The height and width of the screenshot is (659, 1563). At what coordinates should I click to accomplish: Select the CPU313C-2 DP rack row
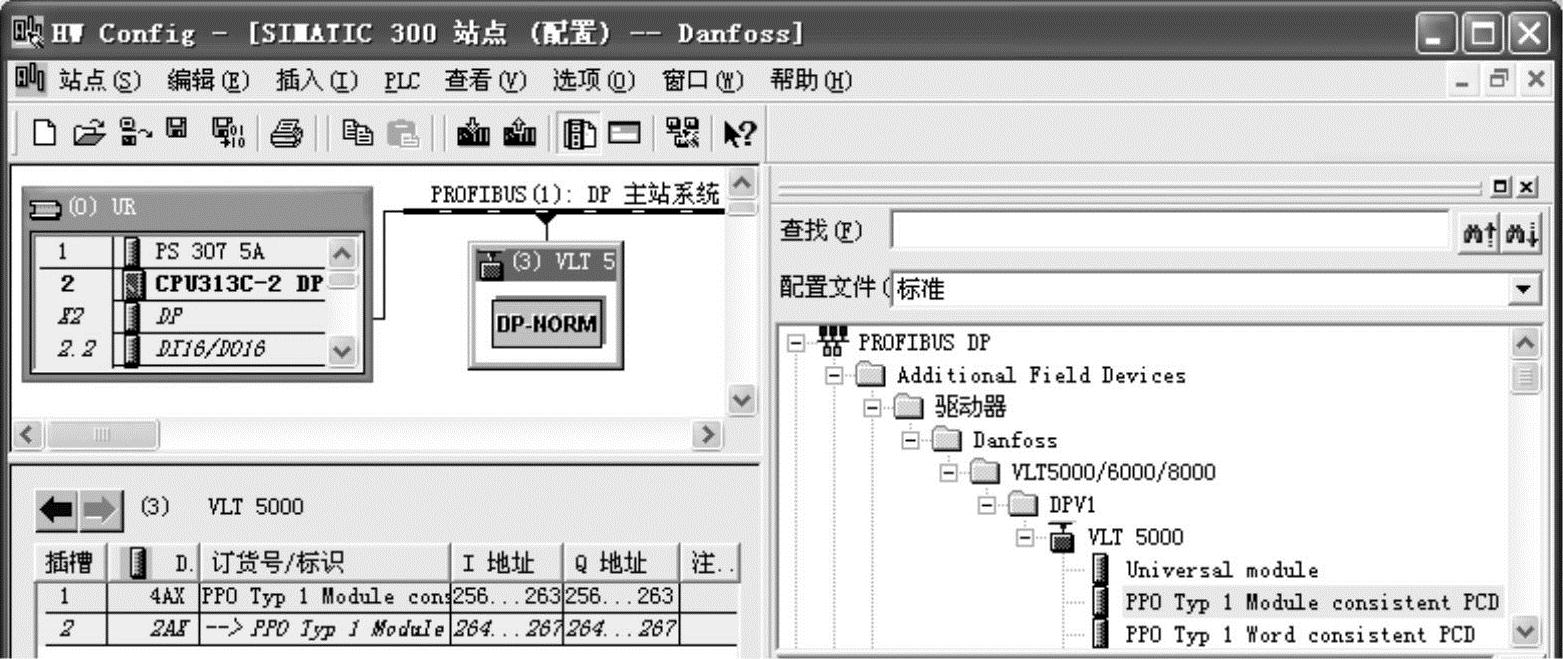[180, 284]
